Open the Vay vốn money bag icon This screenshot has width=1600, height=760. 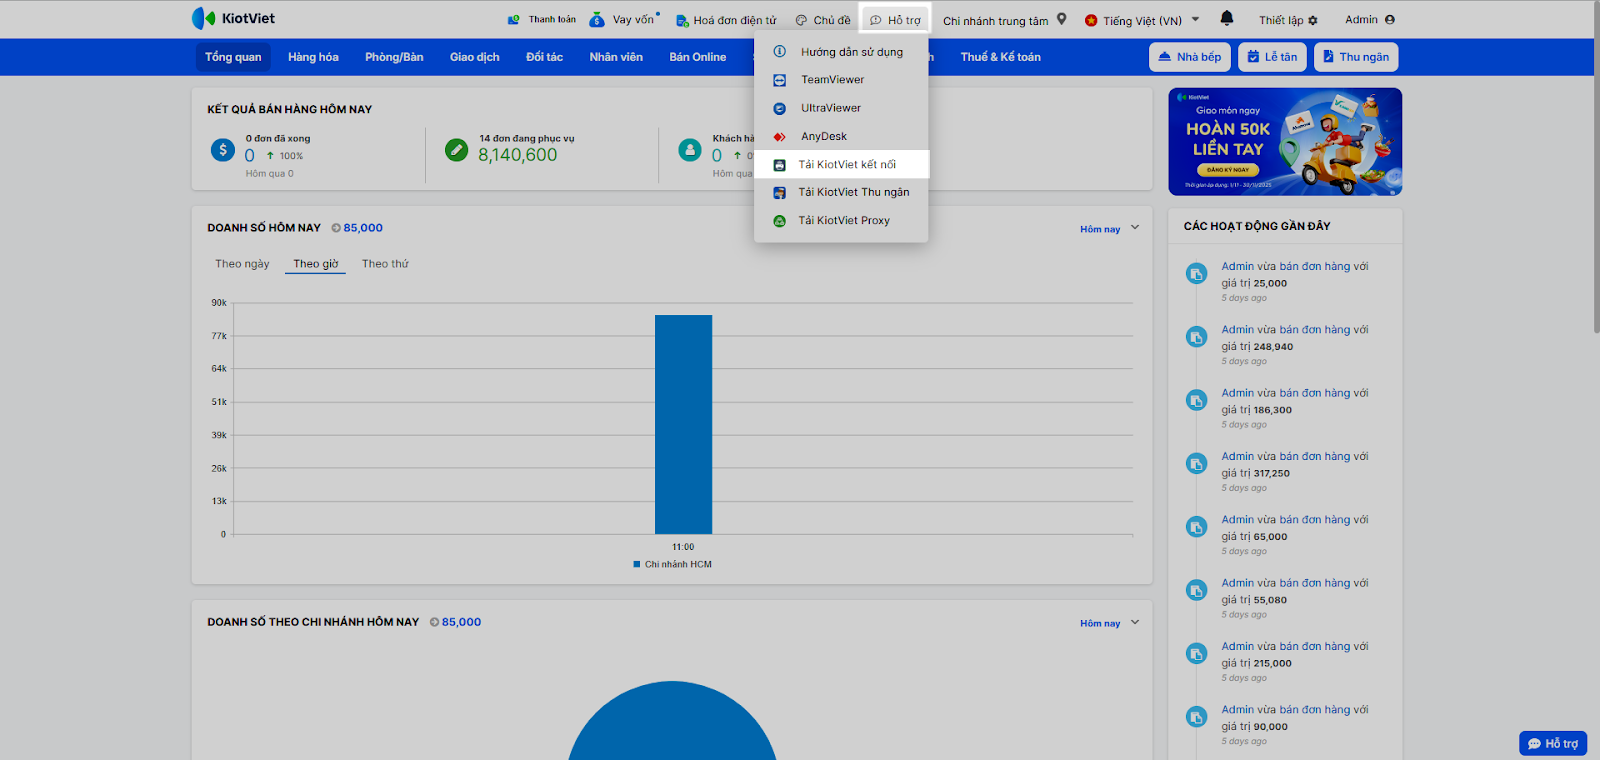[597, 20]
